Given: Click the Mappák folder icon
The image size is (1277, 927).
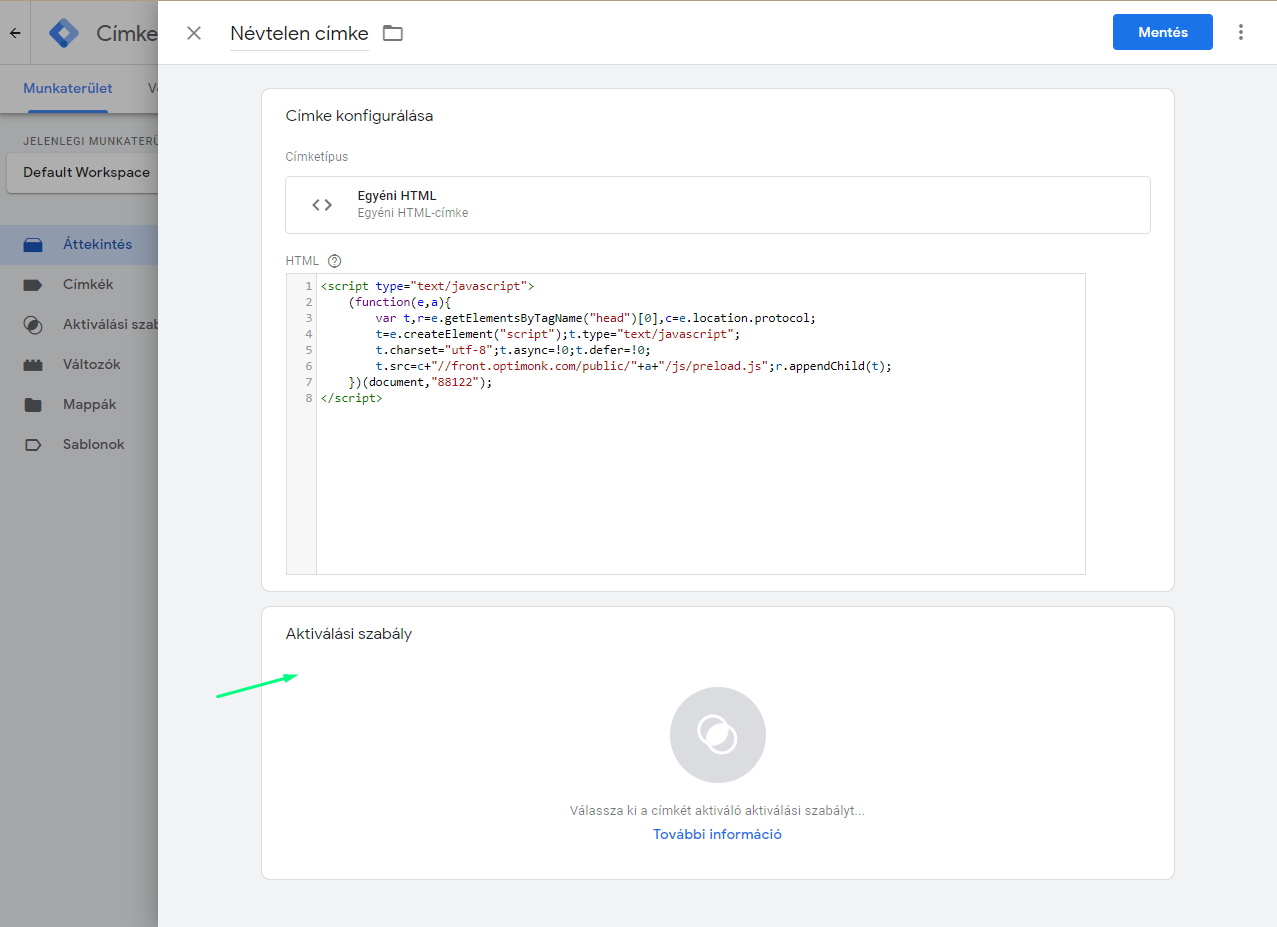Looking at the screenshot, I should (33, 404).
